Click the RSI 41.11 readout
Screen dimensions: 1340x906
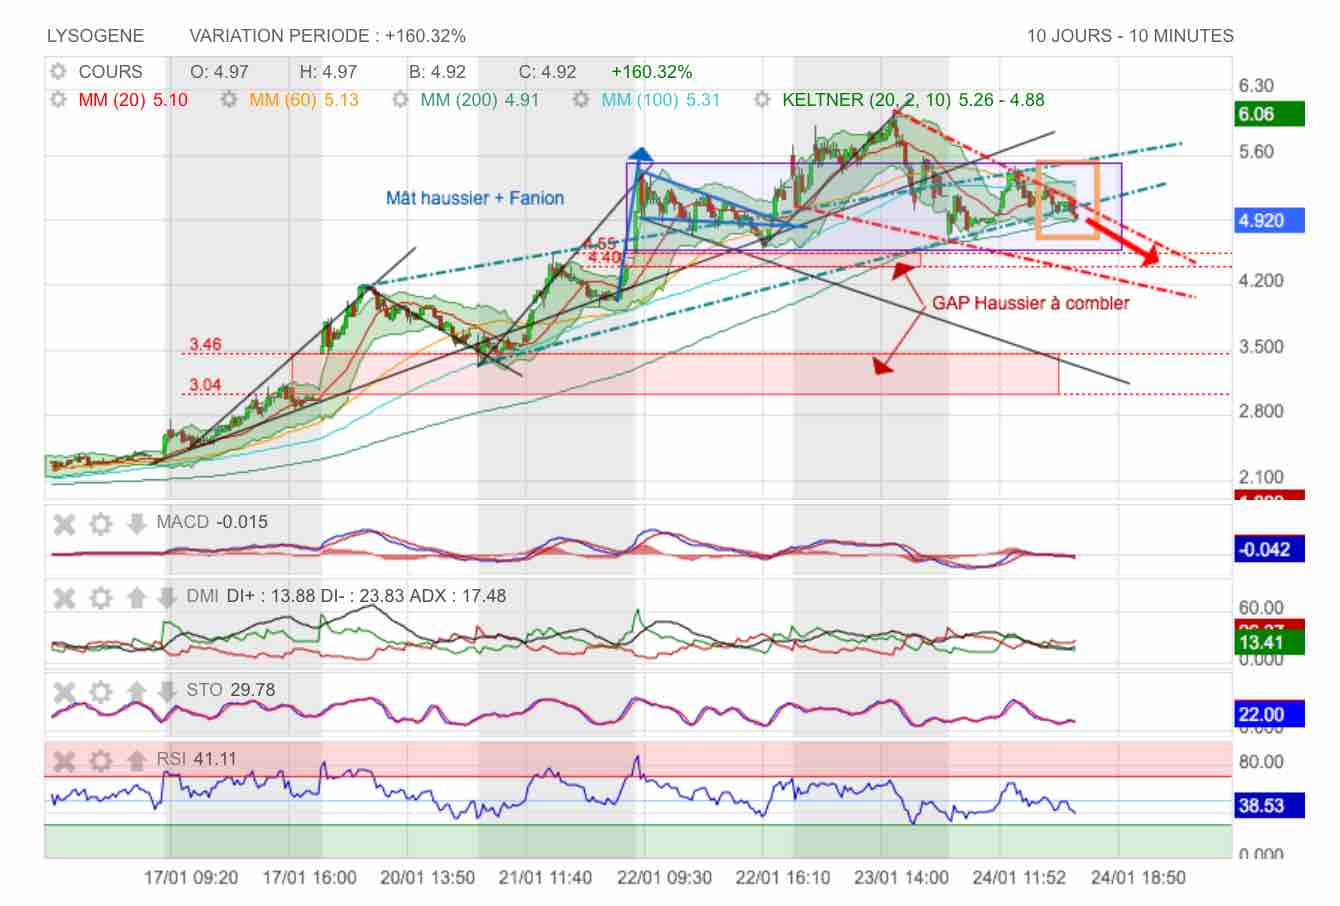pos(197,759)
